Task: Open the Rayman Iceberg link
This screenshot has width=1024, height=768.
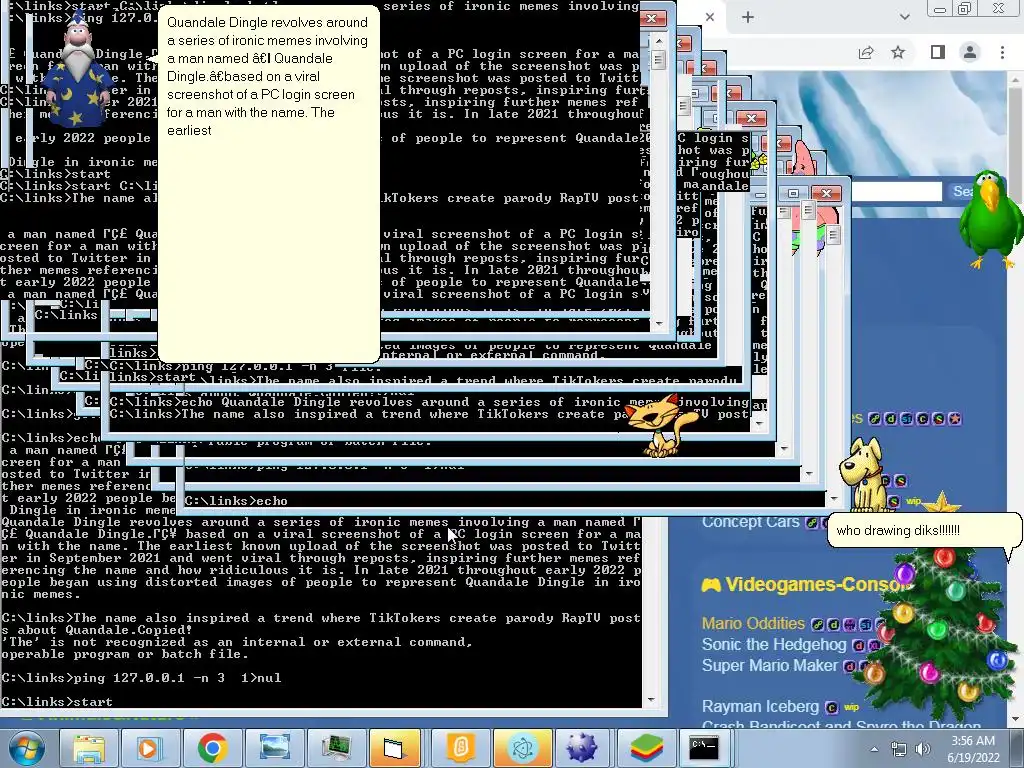Action: [760, 707]
